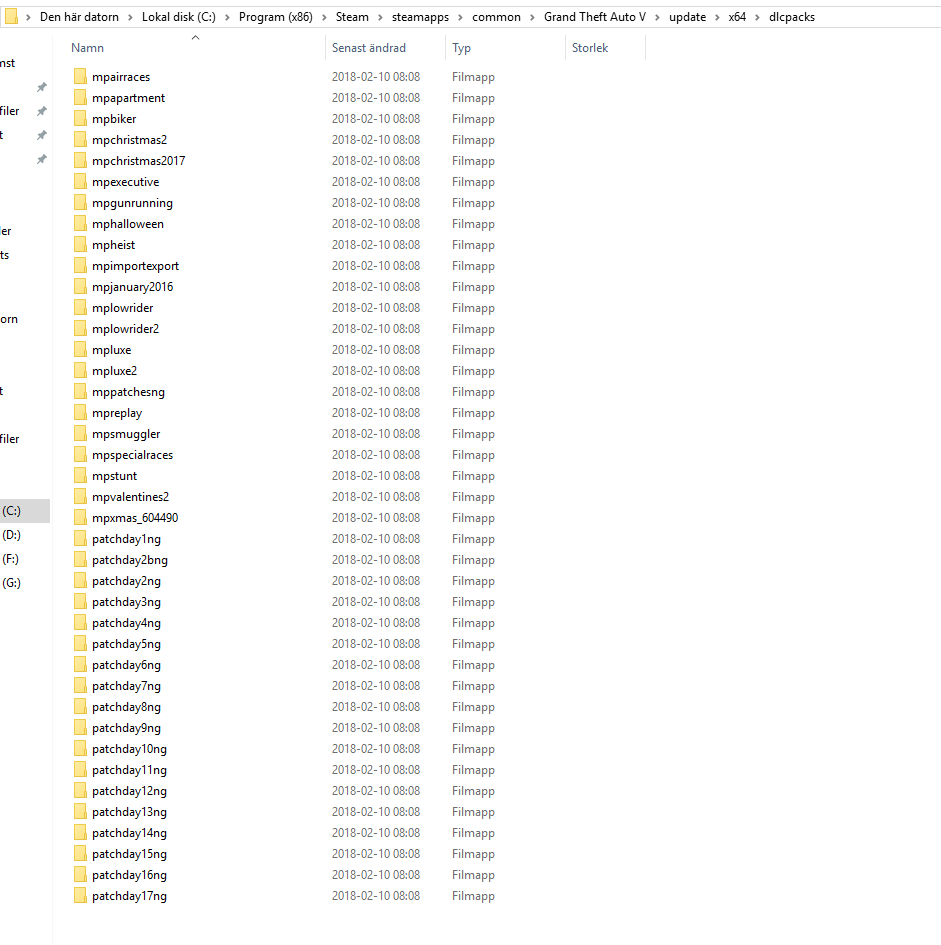941x945 pixels.
Task: Expand chevron after Grand Theft Auto V breadcrumb
Action: pyautogui.click(x=657, y=17)
